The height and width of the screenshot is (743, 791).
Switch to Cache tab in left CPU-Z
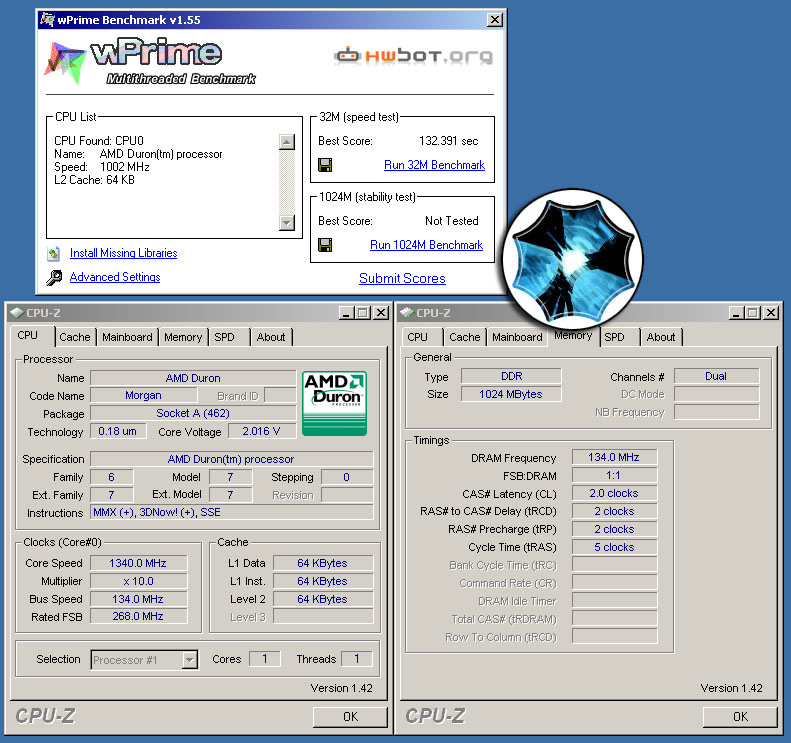75,337
